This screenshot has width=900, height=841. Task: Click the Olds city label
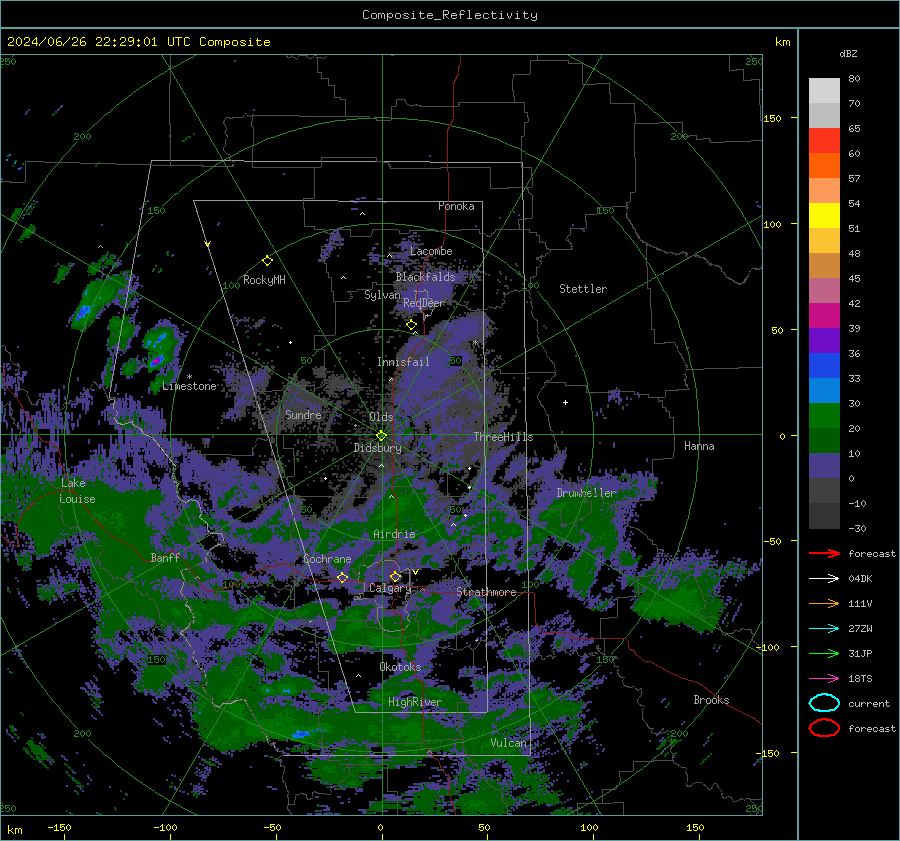[x=381, y=417]
